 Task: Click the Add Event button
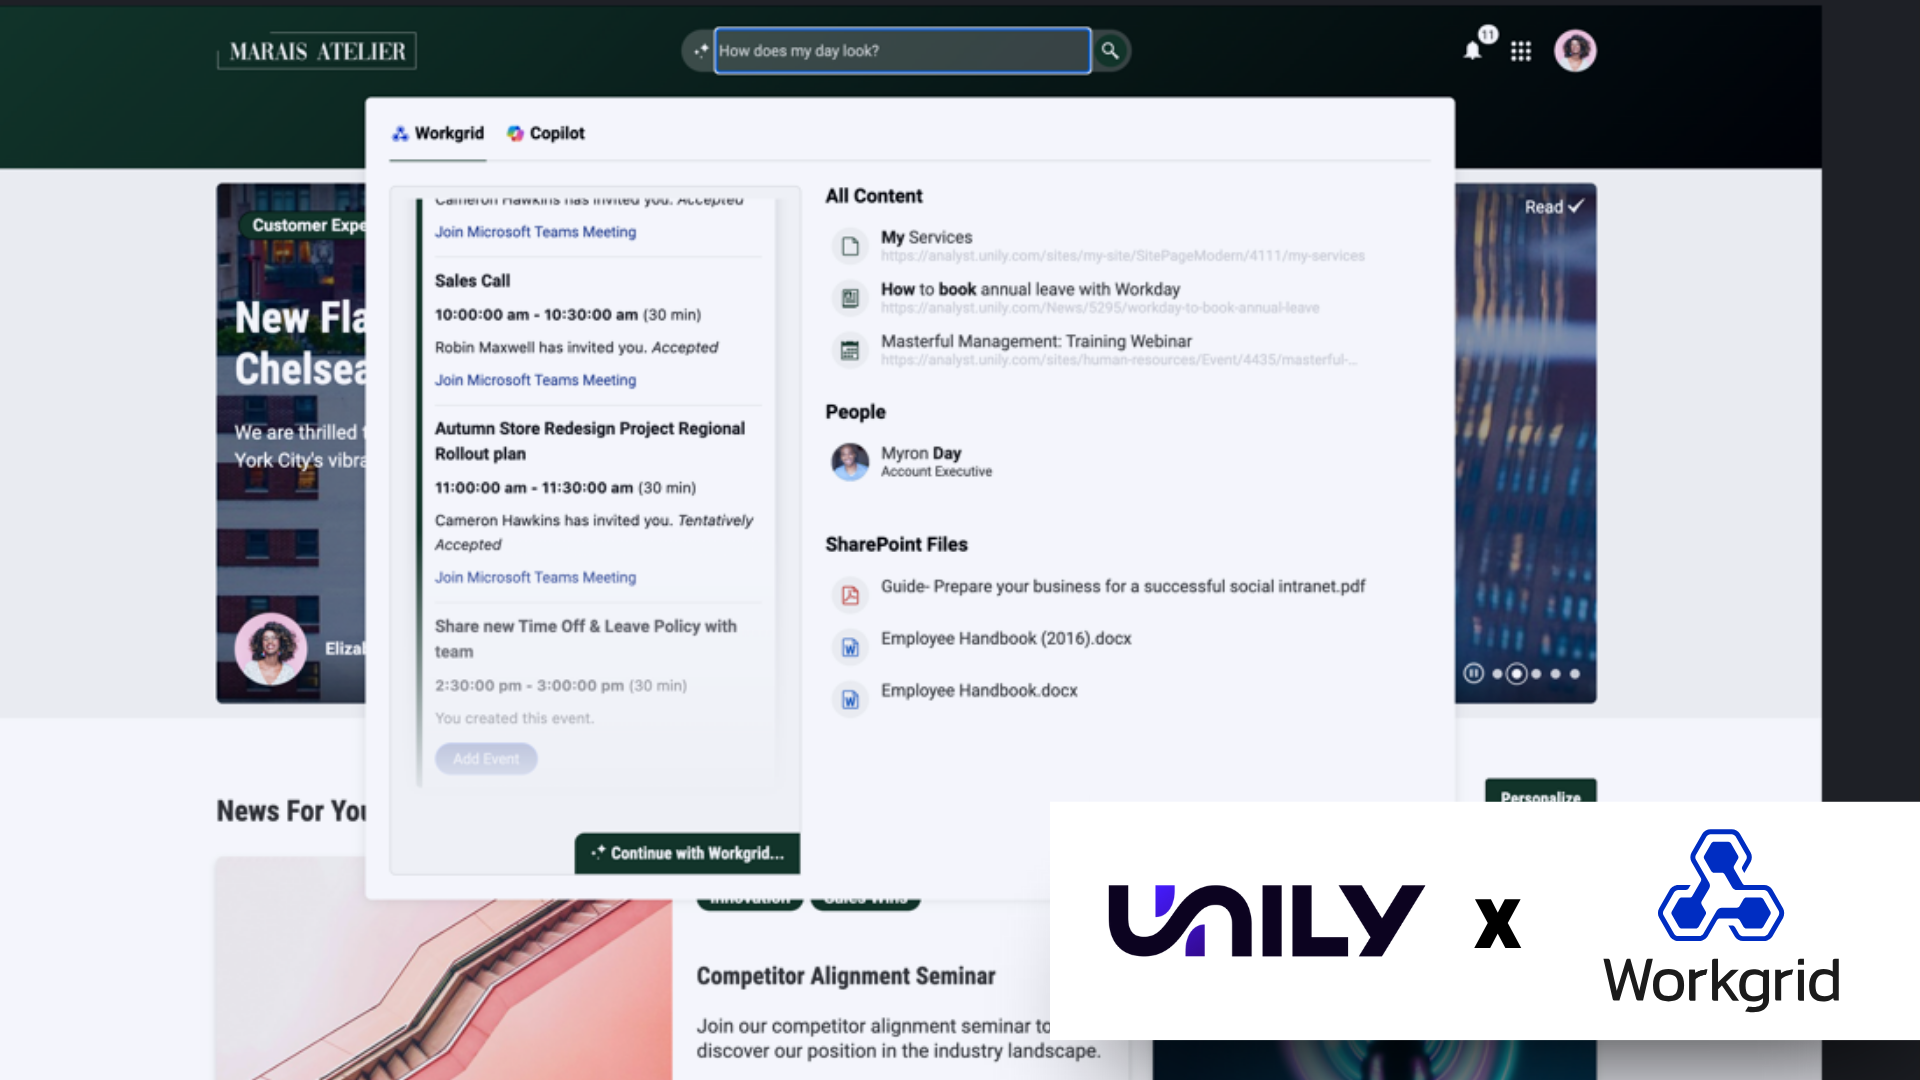[486, 759]
